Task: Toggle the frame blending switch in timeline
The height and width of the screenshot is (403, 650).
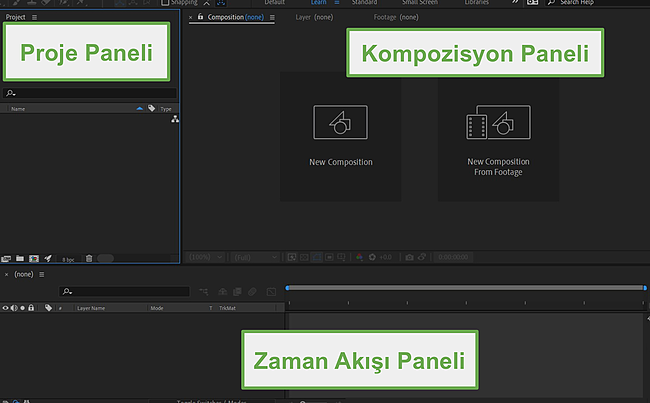Action: coord(238,292)
